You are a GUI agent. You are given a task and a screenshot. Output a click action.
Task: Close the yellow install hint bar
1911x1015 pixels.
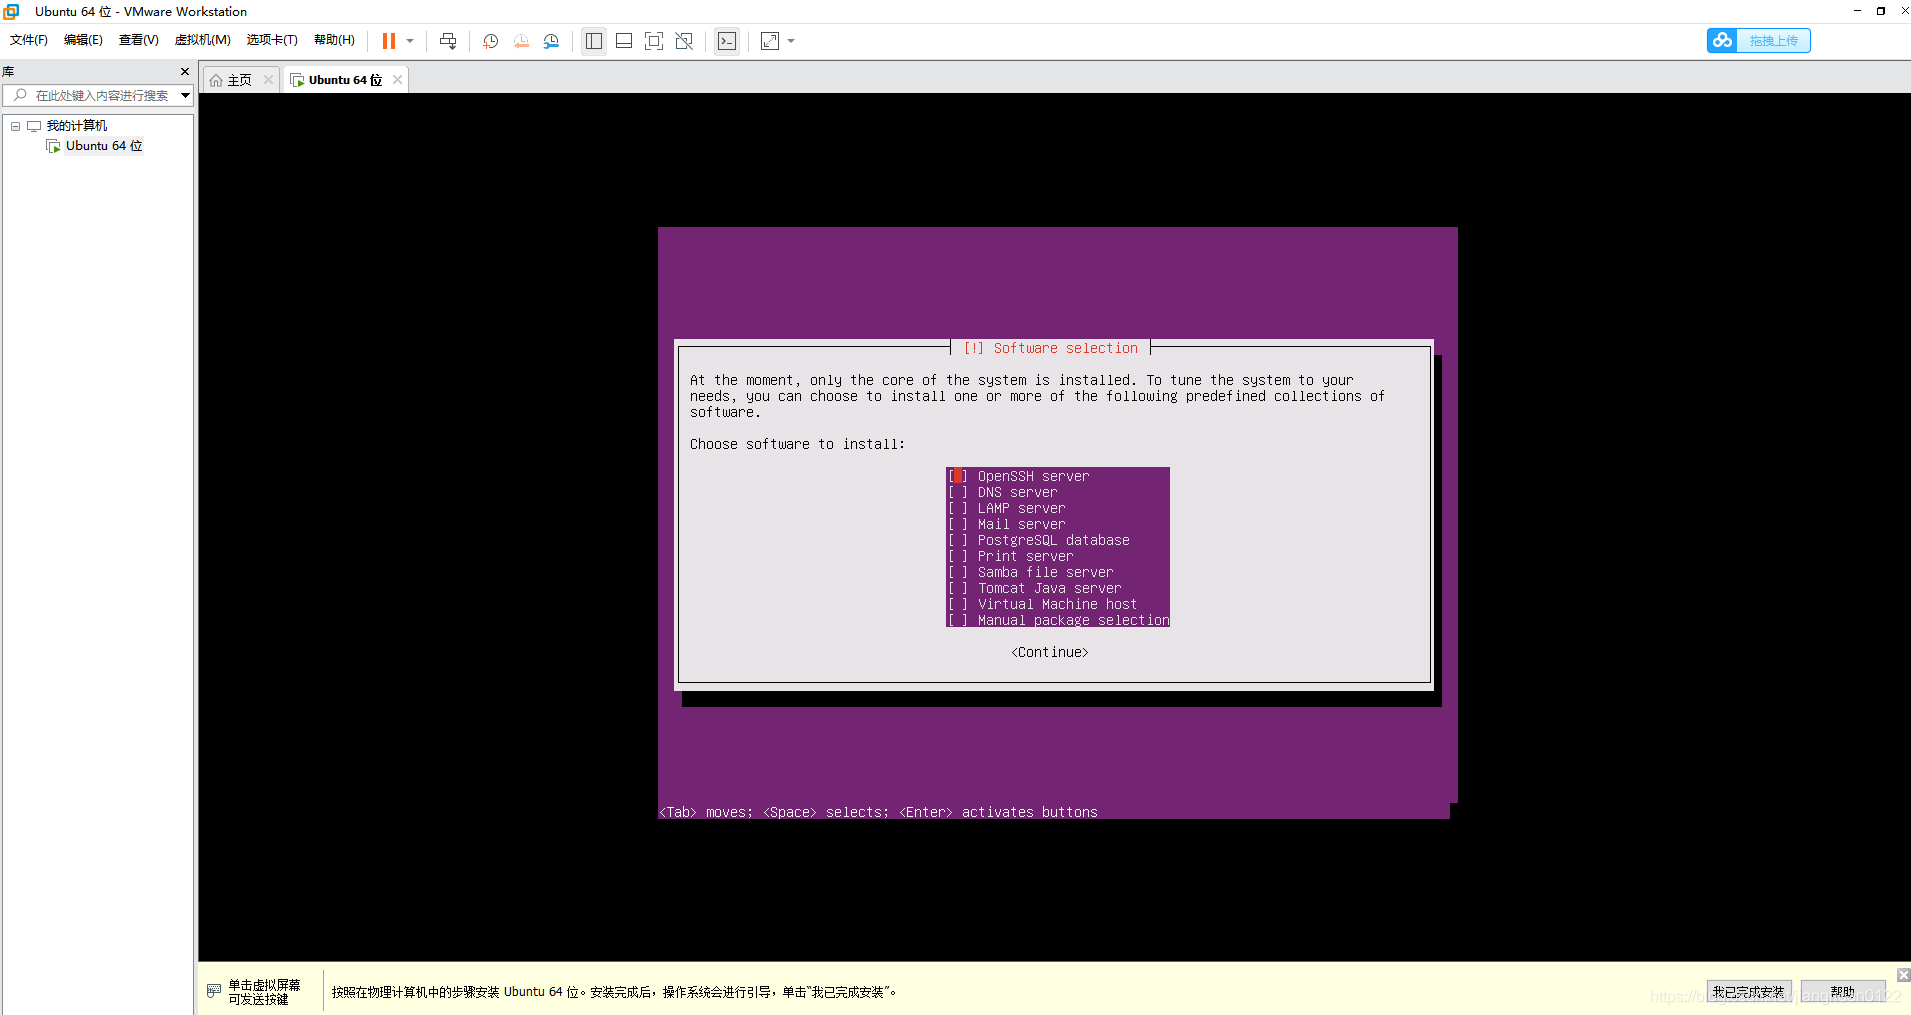[x=1903, y=975]
